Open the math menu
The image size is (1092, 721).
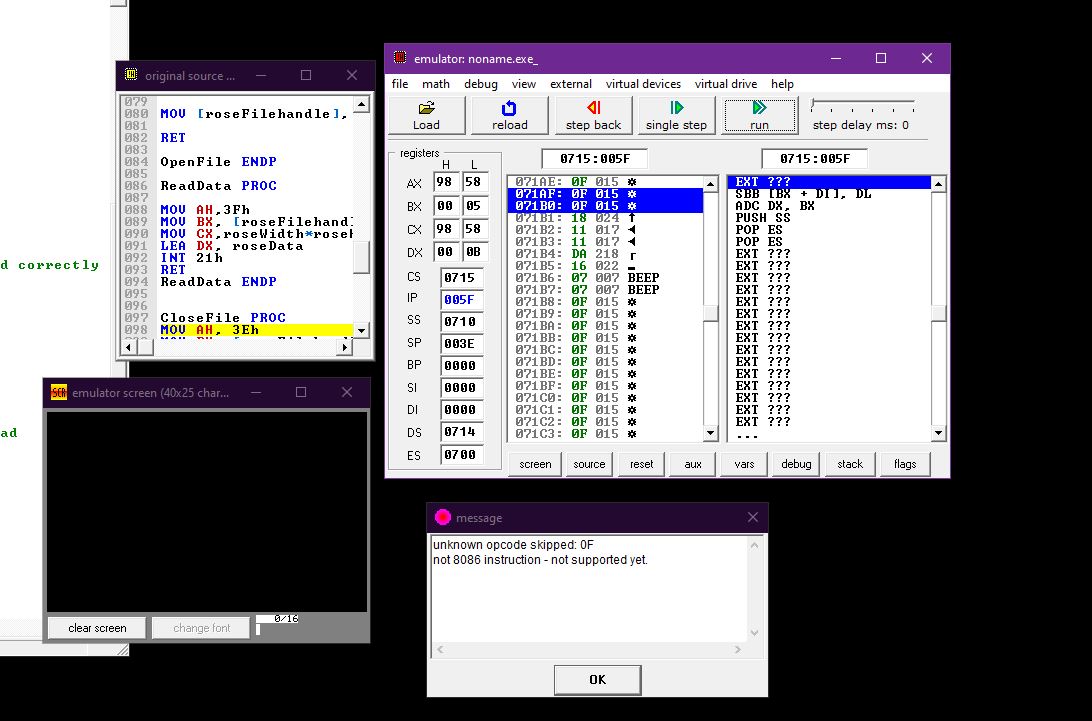tap(435, 84)
